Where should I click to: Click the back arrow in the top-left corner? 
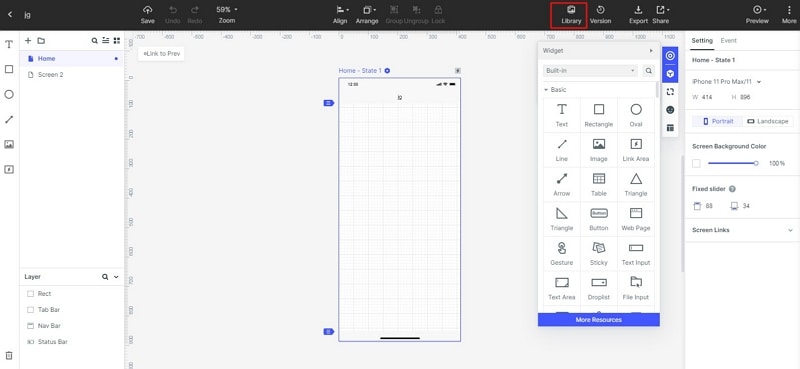10,15
